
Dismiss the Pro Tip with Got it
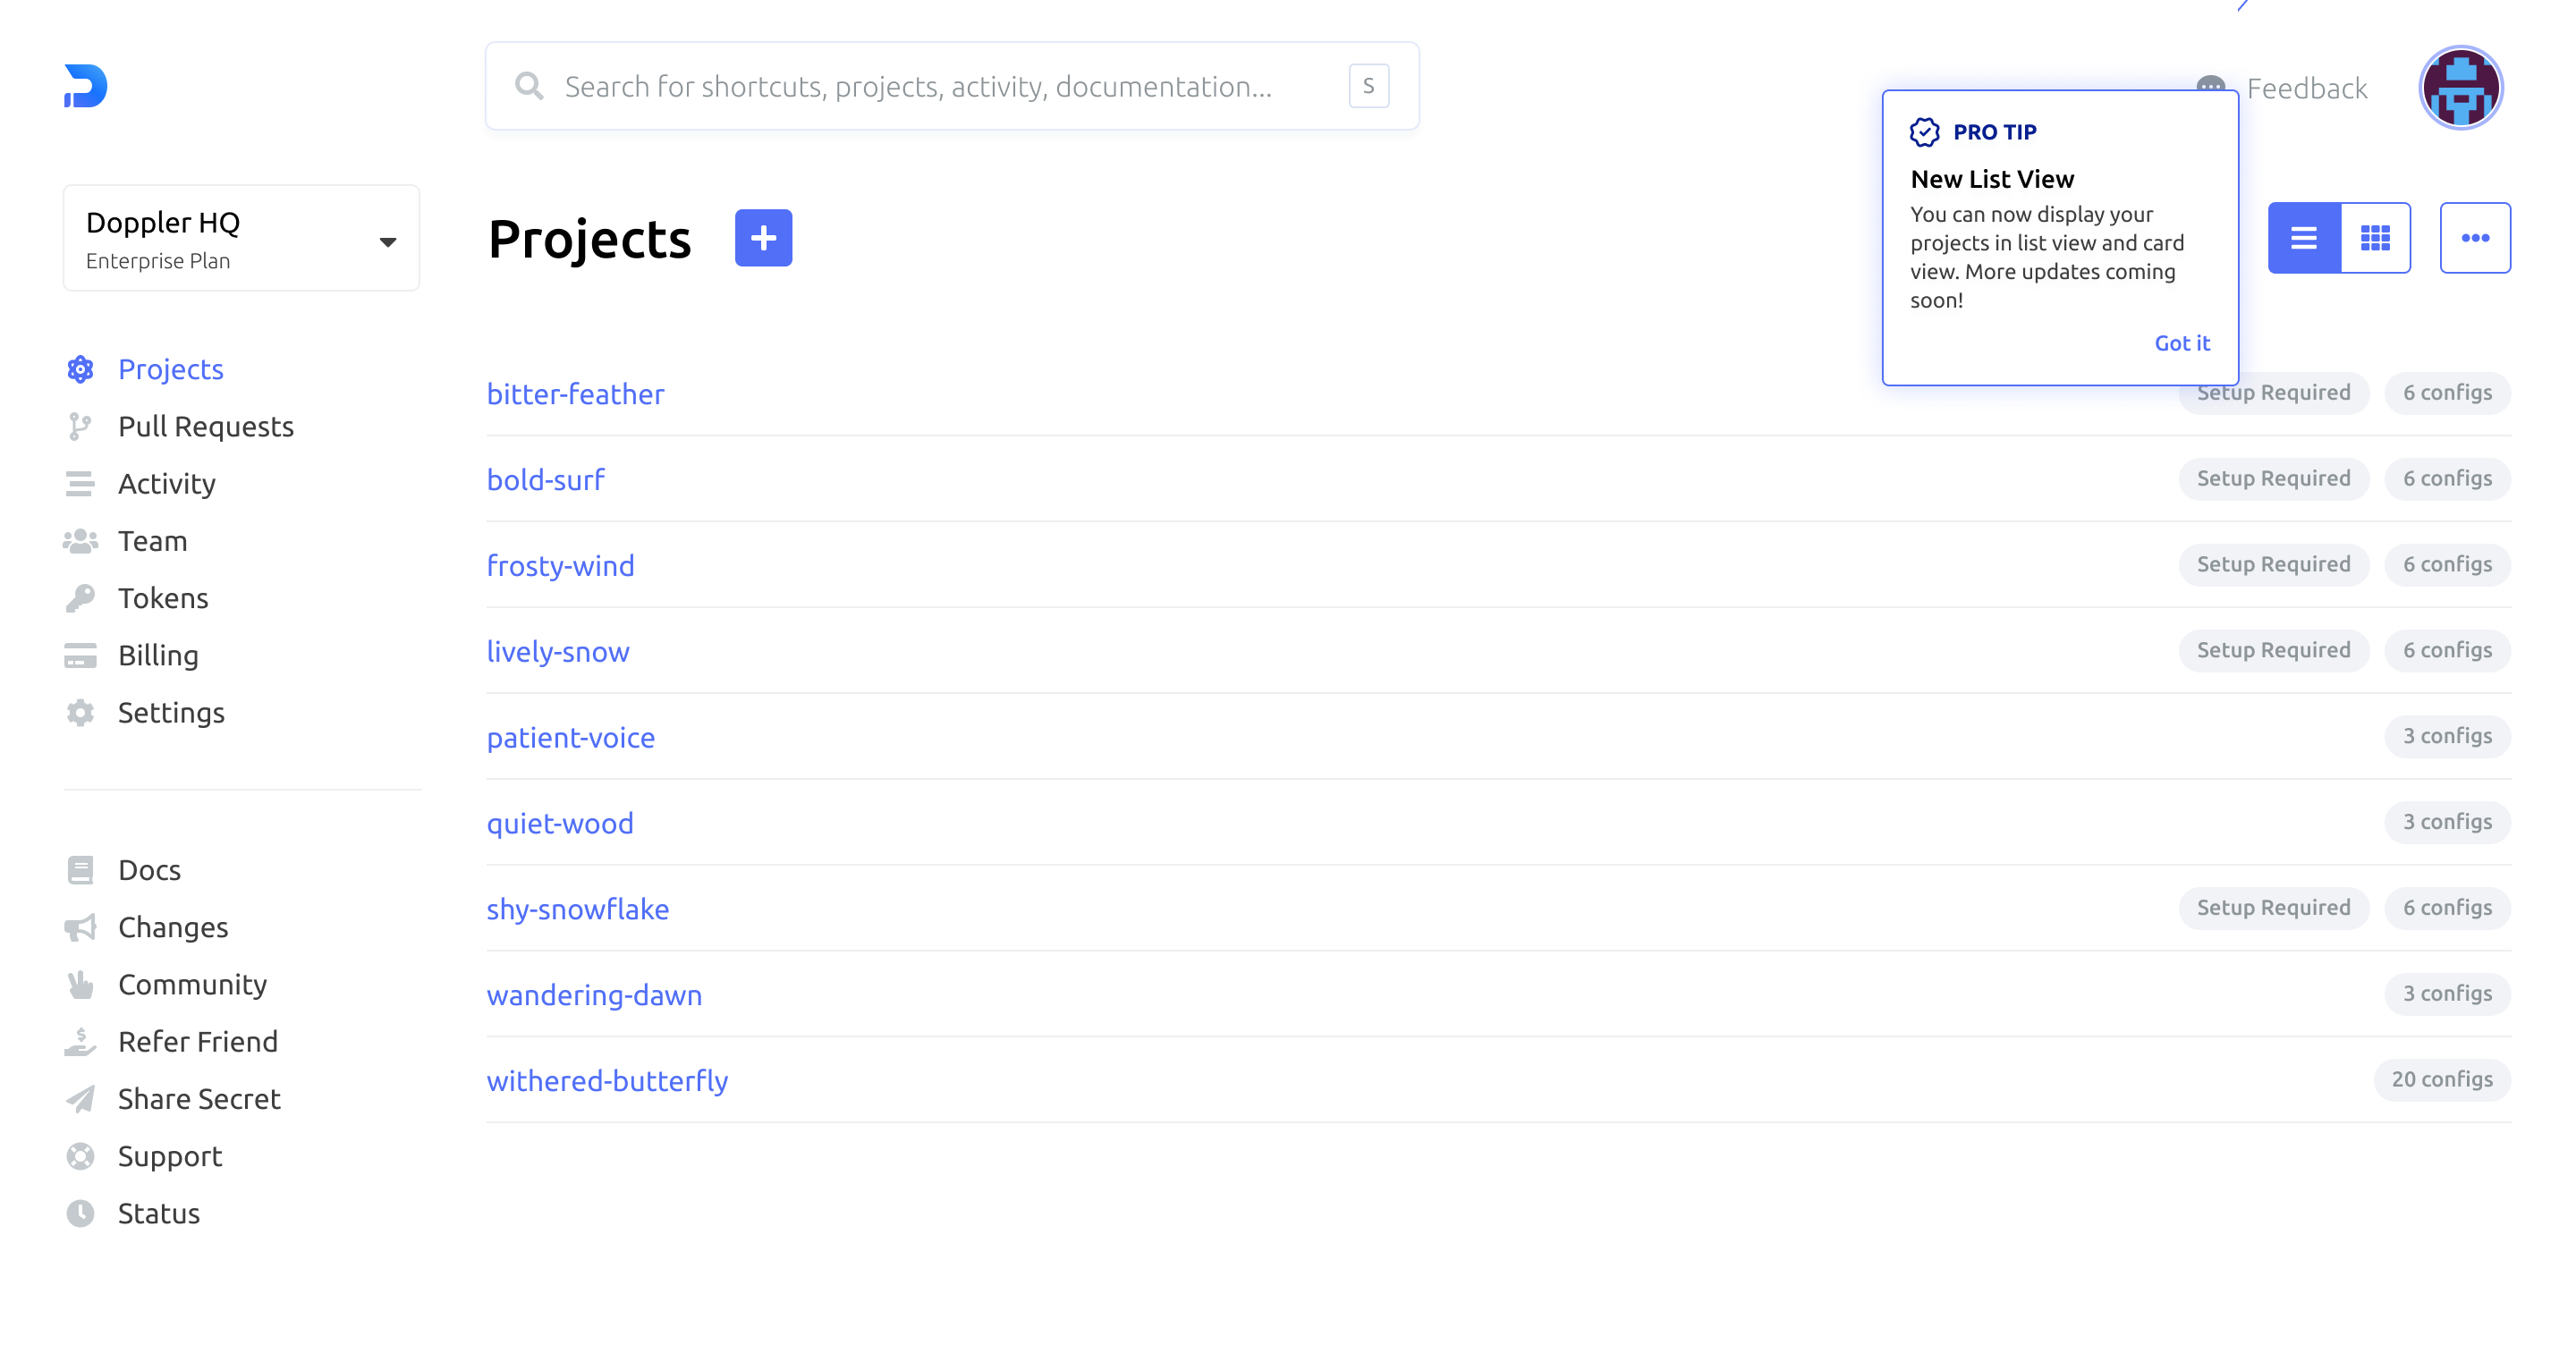(2183, 343)
